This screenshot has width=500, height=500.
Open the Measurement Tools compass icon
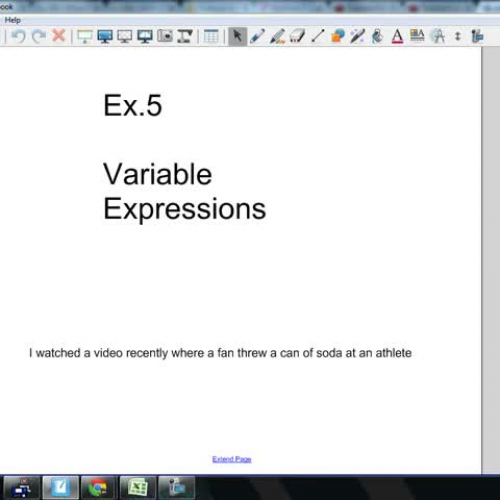coord(438,36)
